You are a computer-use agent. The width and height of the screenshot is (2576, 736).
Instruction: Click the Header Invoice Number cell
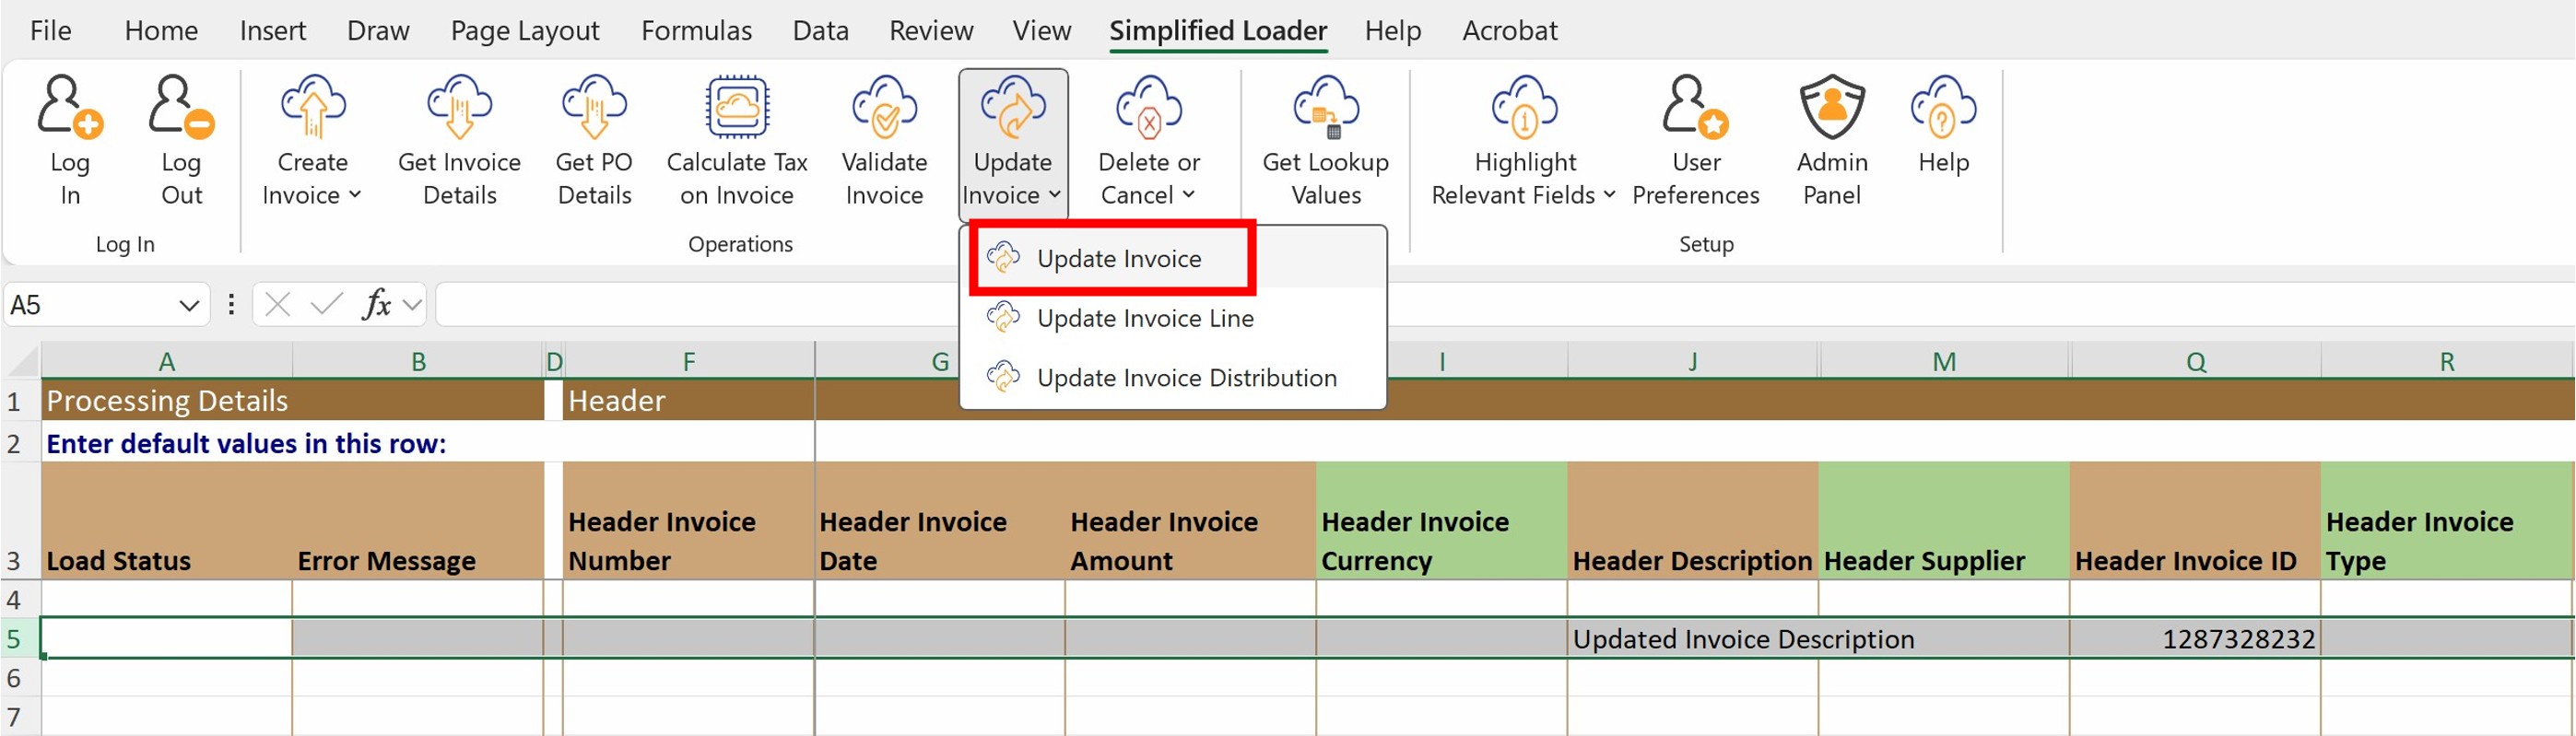point(689,521)
